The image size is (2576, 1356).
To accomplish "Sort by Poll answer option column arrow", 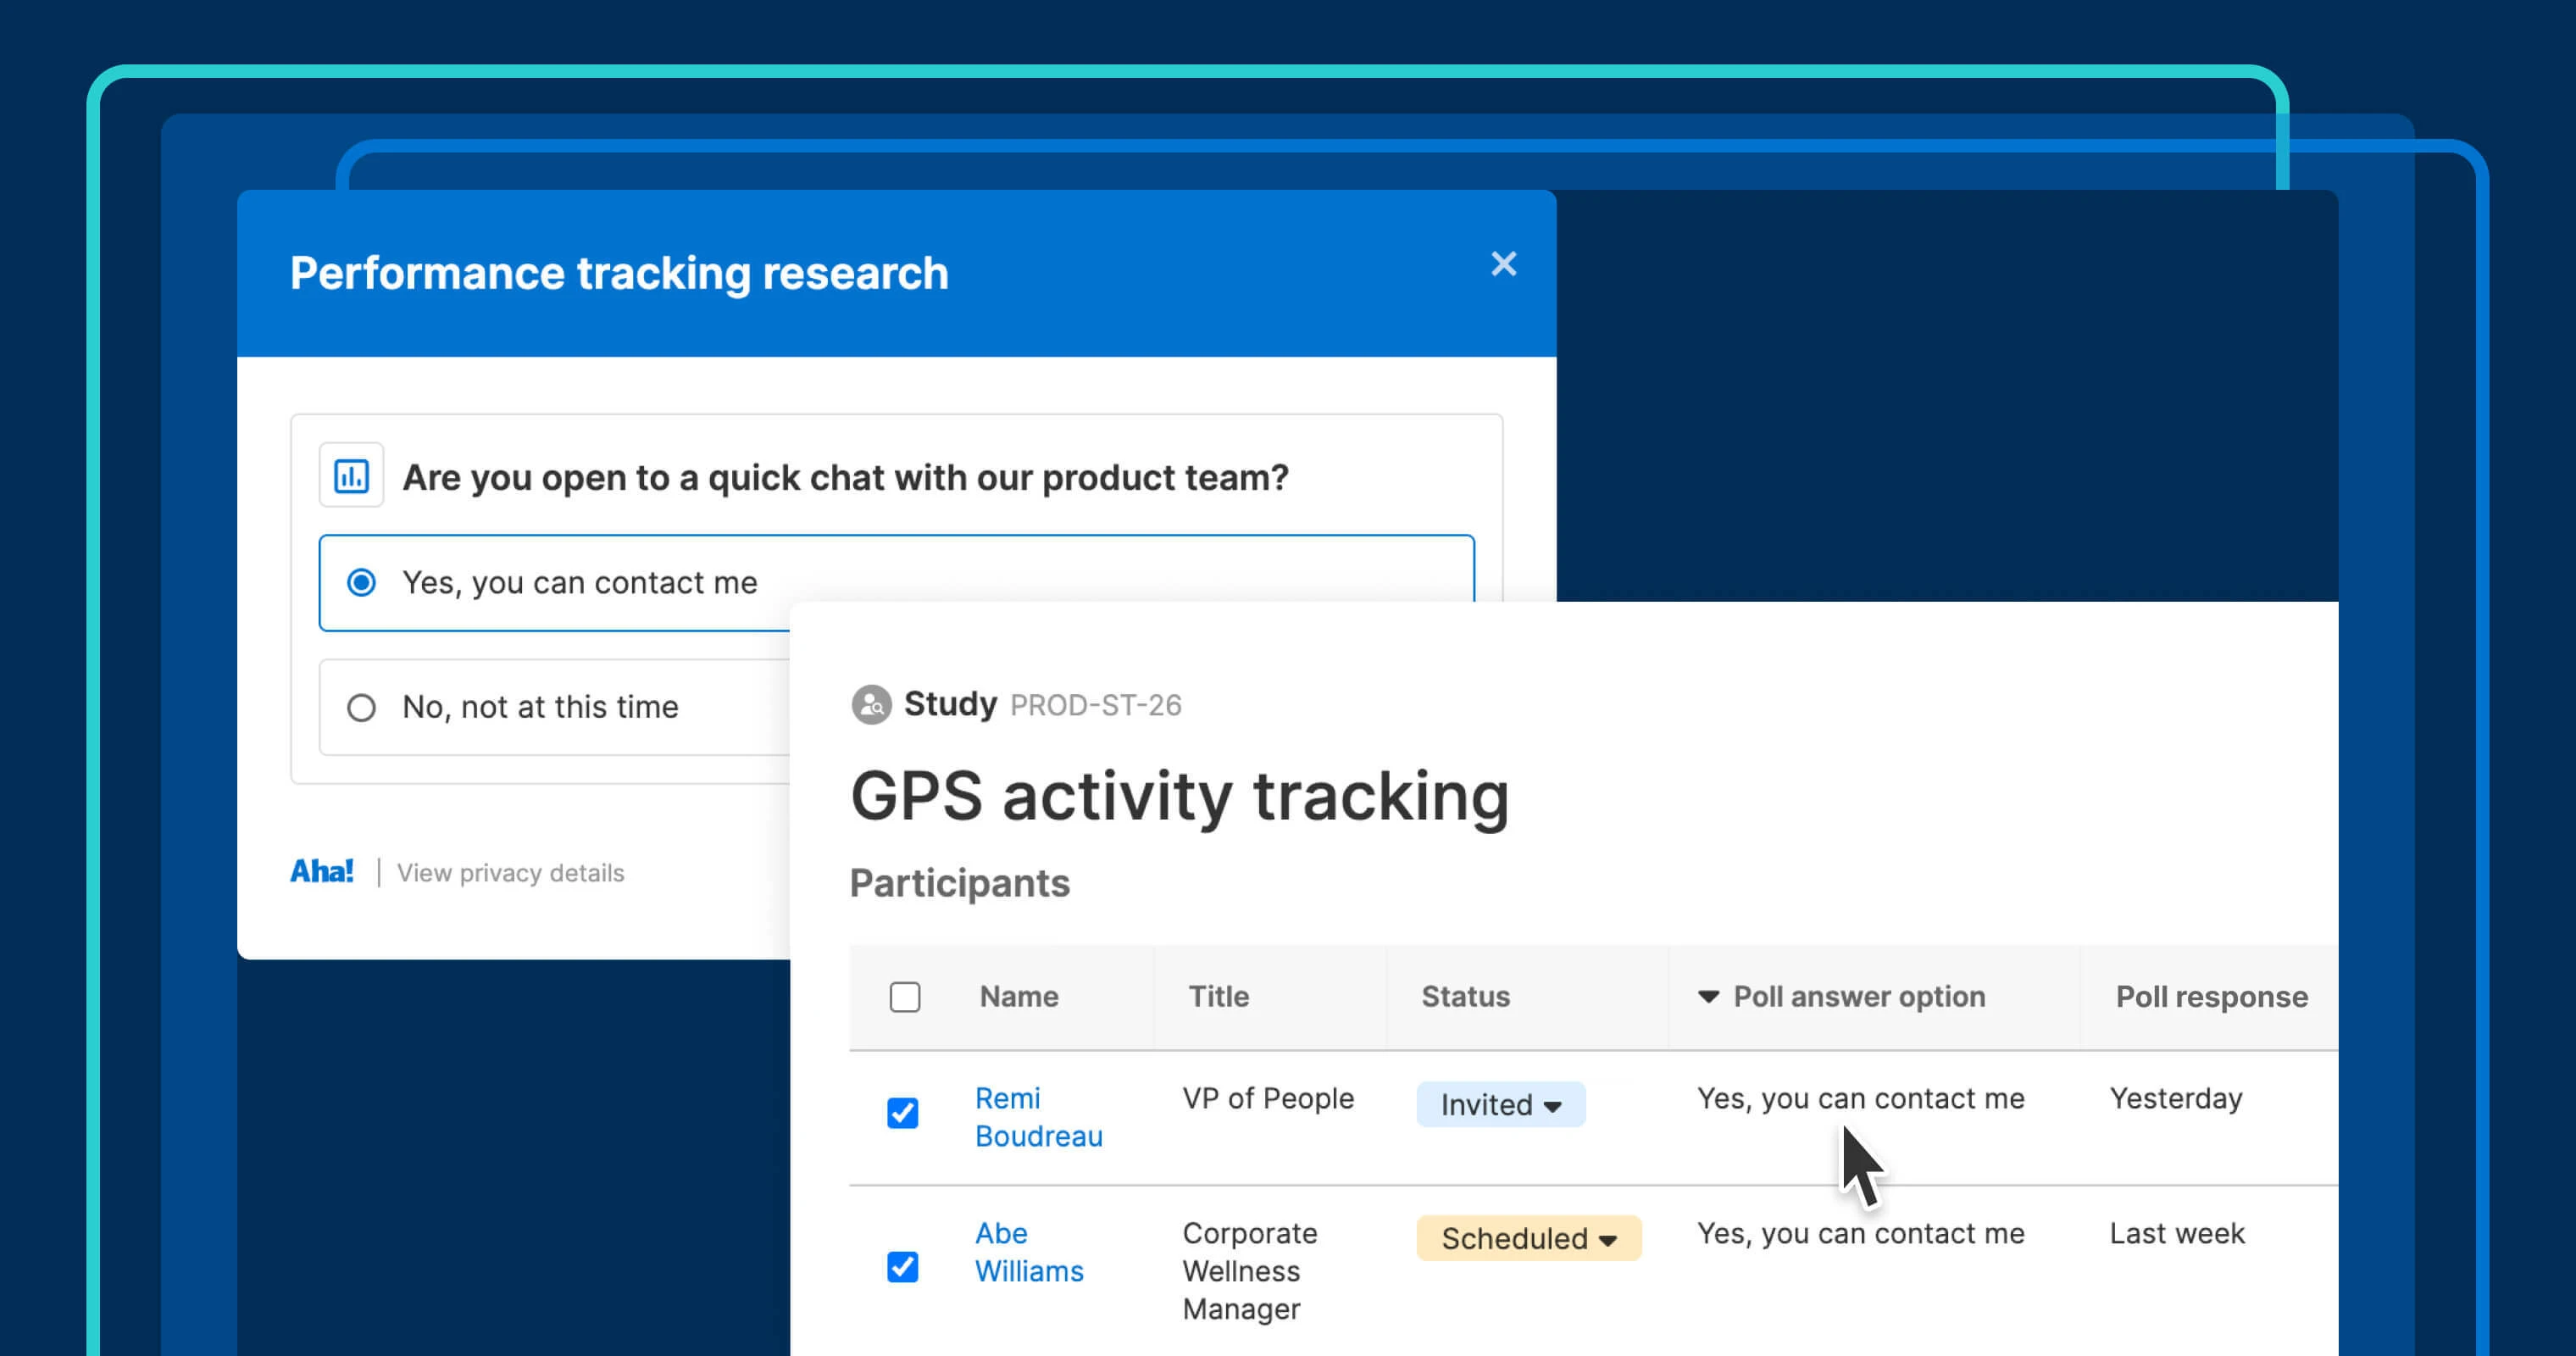I will pos(1708,996).
